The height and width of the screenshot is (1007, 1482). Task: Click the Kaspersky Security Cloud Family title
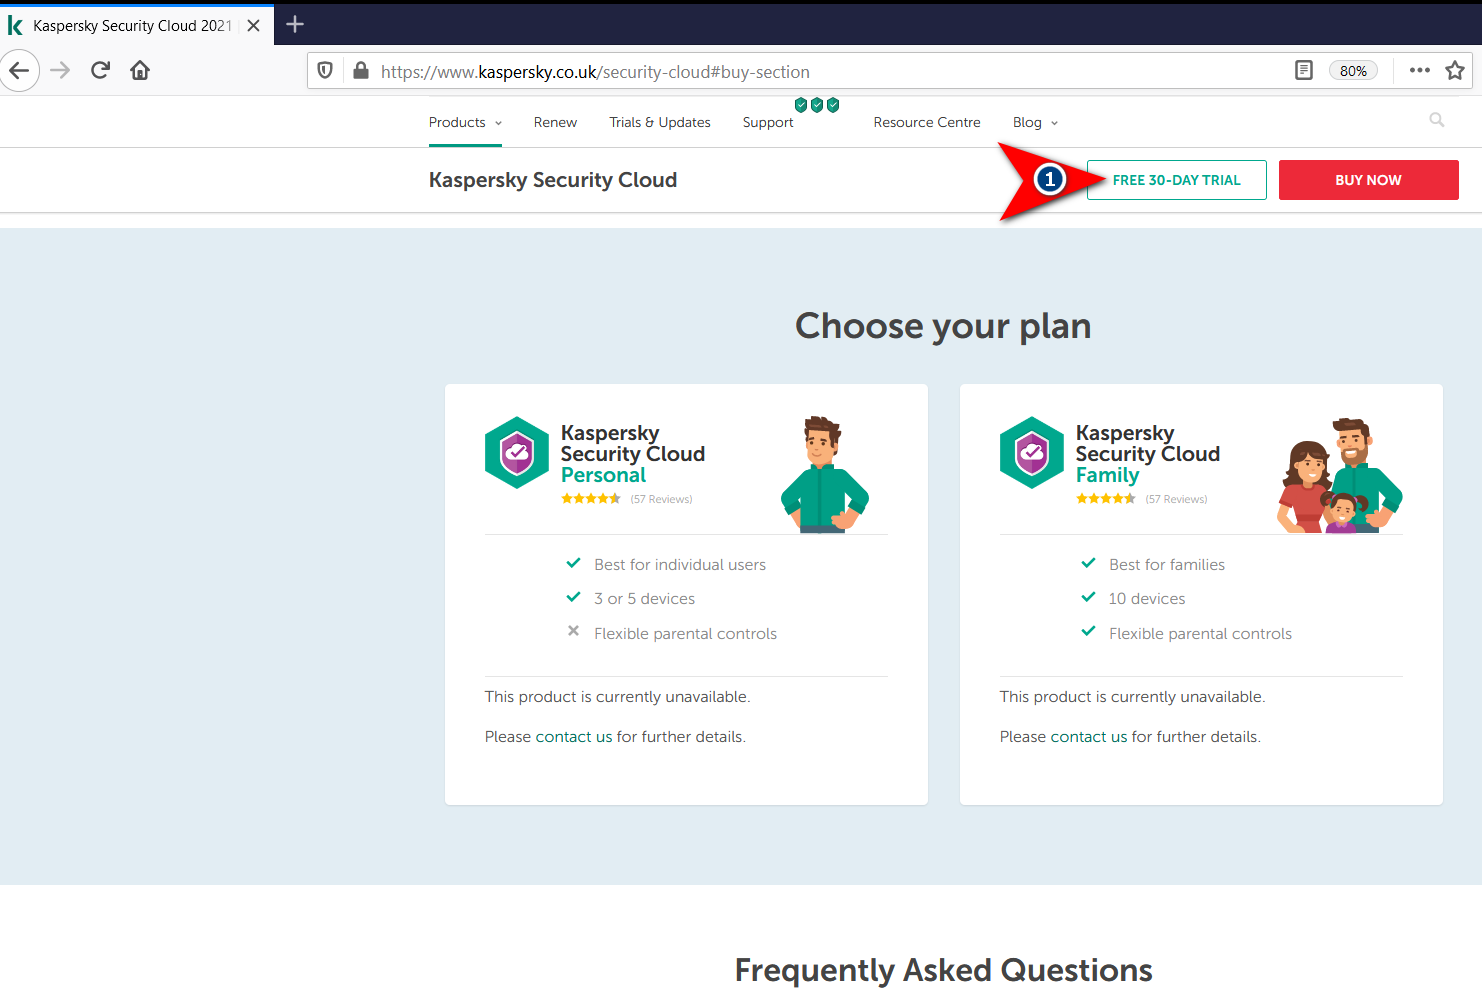coord(1148,454)
